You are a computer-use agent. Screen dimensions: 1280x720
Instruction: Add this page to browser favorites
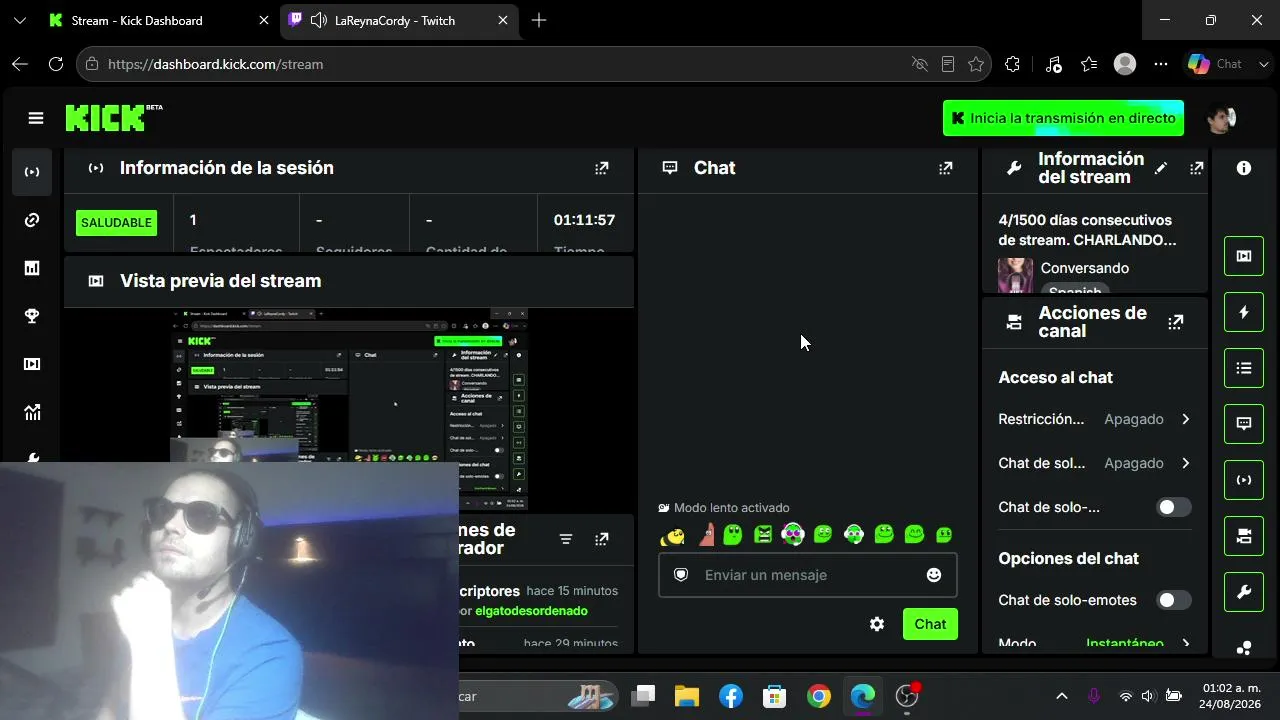tap(976, 64)
